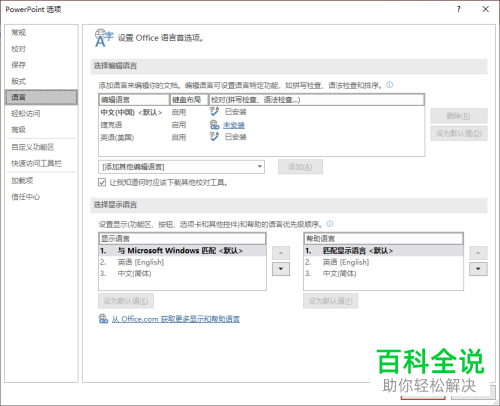
Task: Open the 自定义功能区 options category
Action: 41,147
